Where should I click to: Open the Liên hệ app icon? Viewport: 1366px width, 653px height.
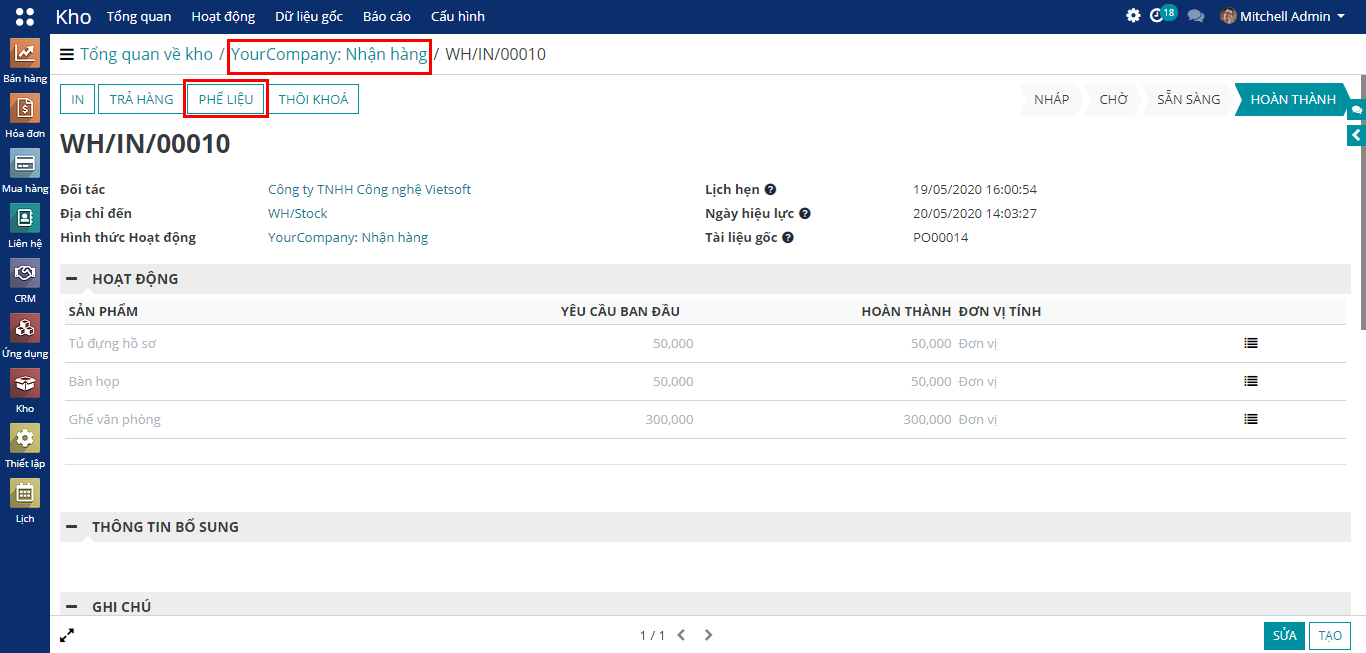[x=25, y=219]
